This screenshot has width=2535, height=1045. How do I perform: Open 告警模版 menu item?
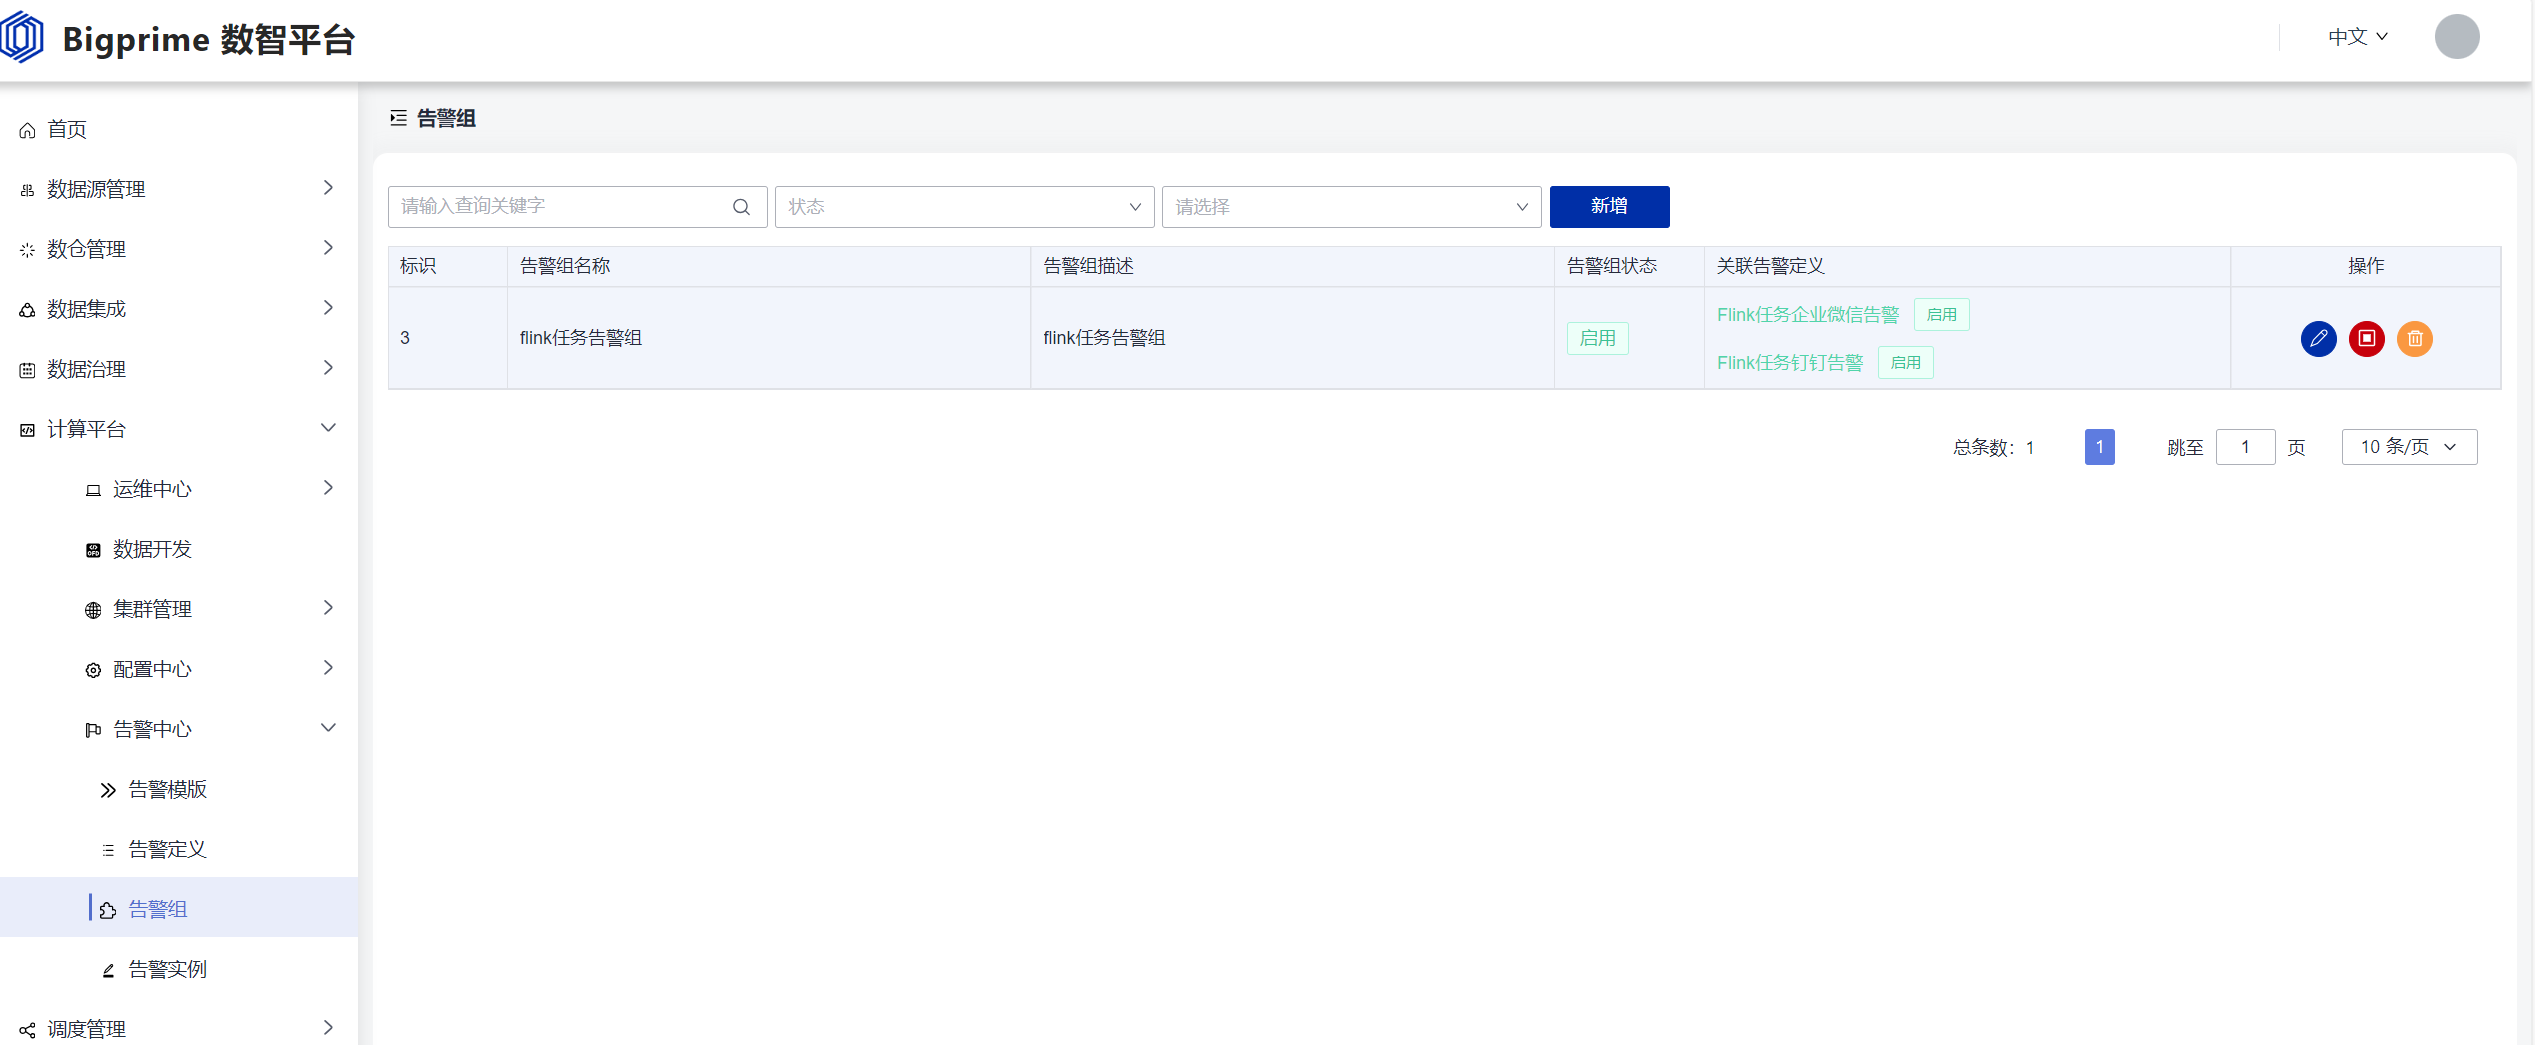(x=179, y=790)
